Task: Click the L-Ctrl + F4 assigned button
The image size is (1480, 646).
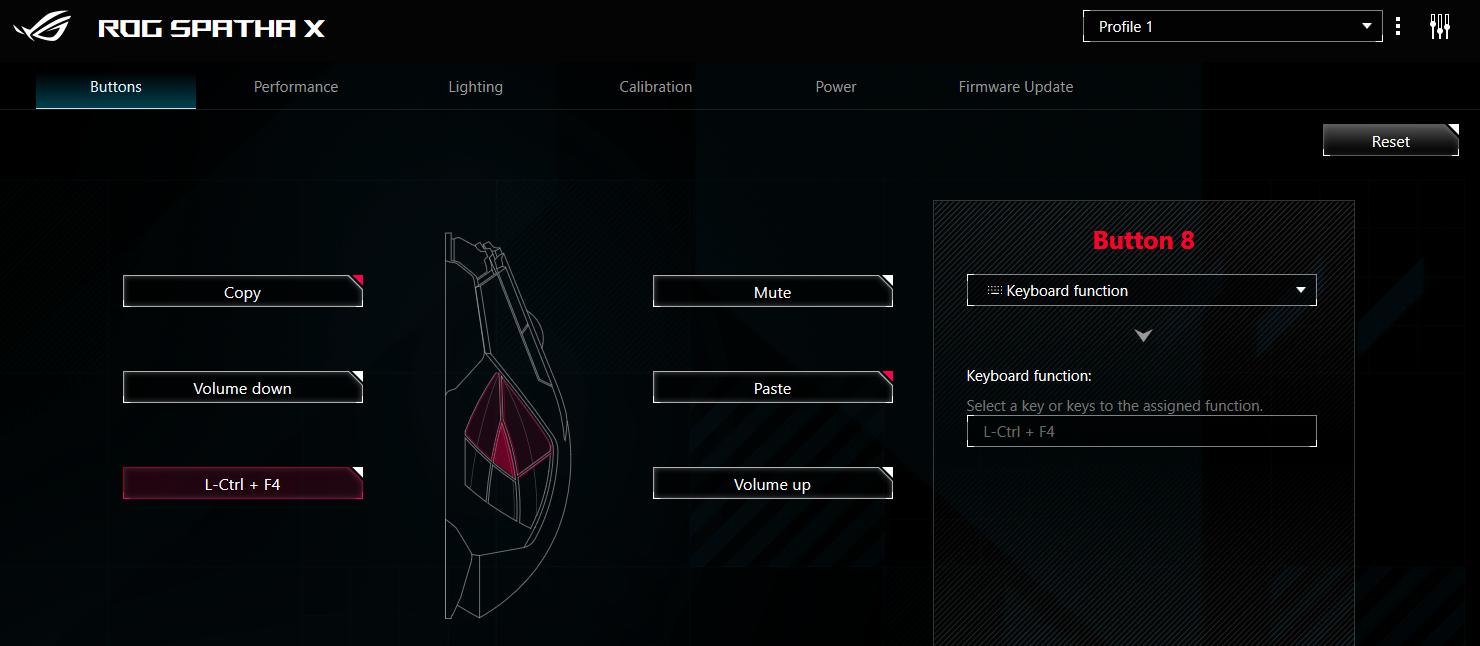Action: point(242,483)
